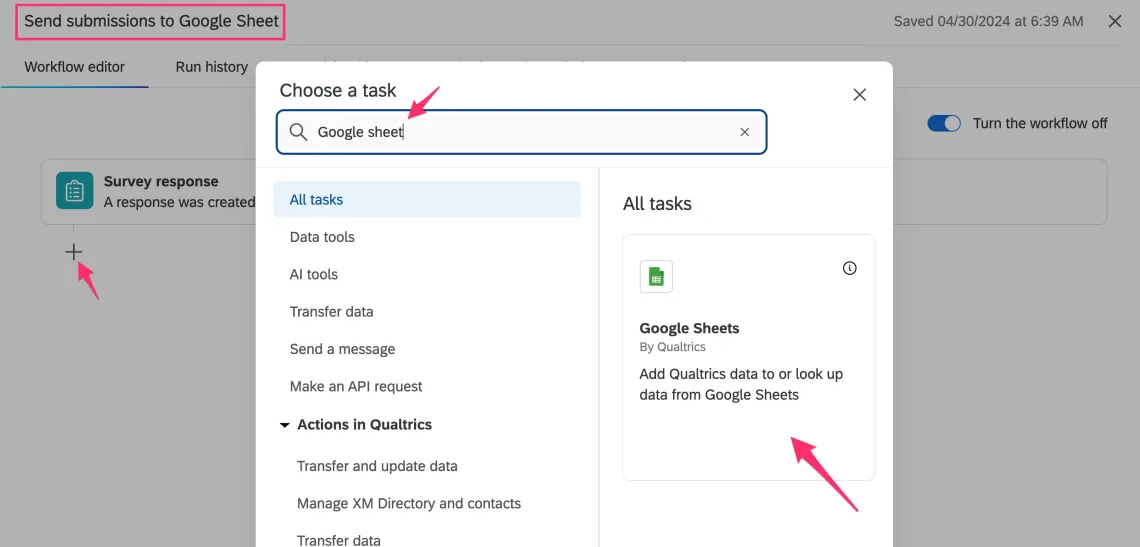Image resolution: width=1140 pixels, height=547 pixels.
Task: Choose Send a message category
Action: coord(342,349)
